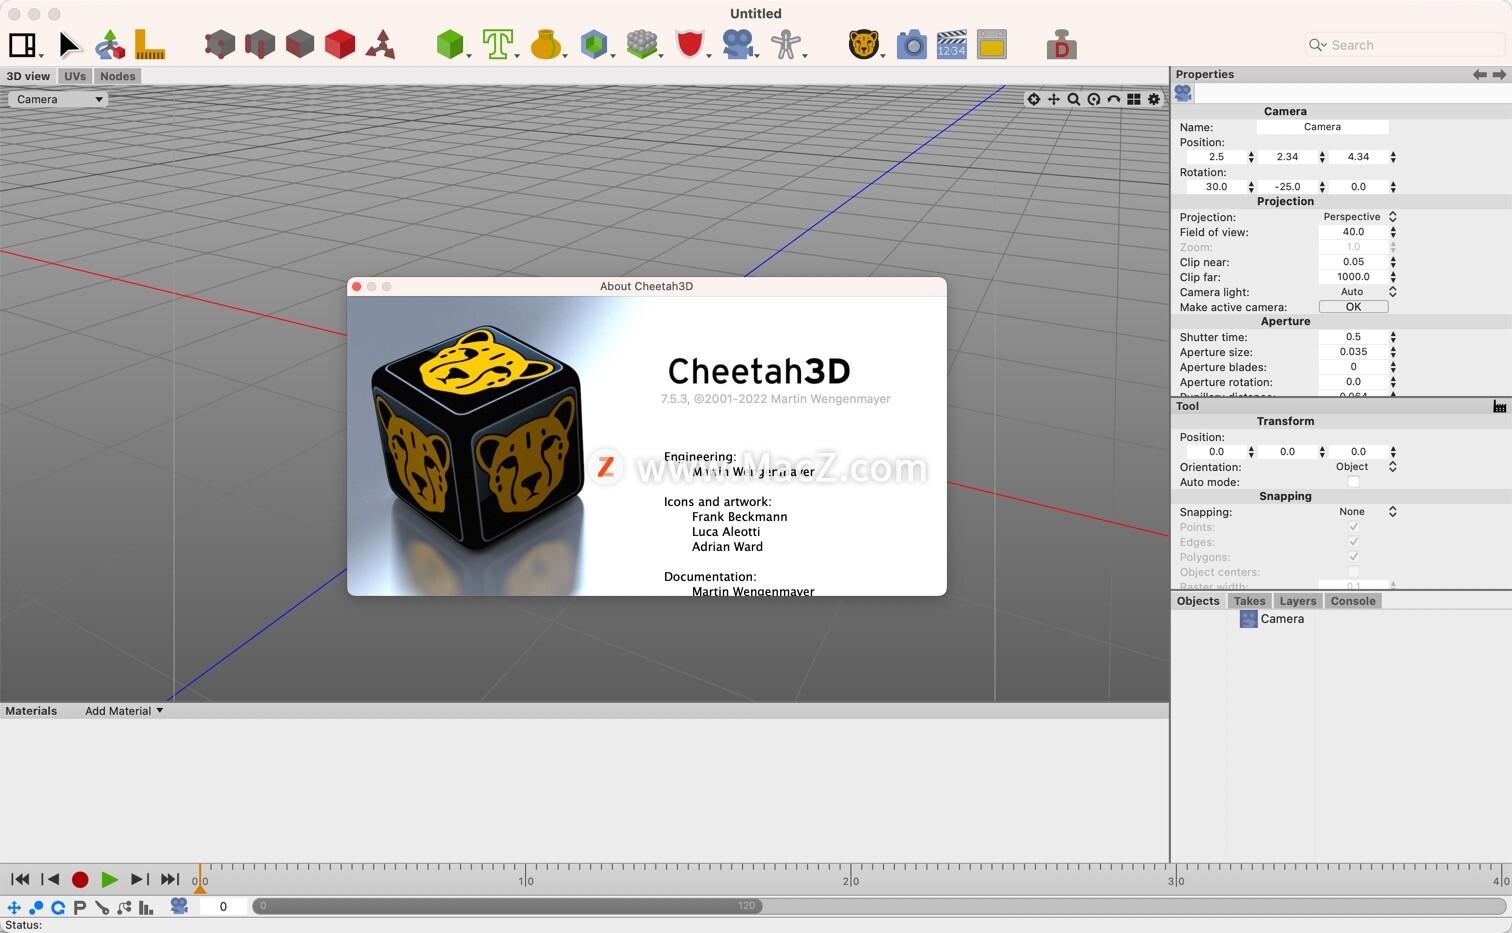This screenshot has width=1512, height=933.
Task: Switch to edge selection mode
Action: click(259, 44)
